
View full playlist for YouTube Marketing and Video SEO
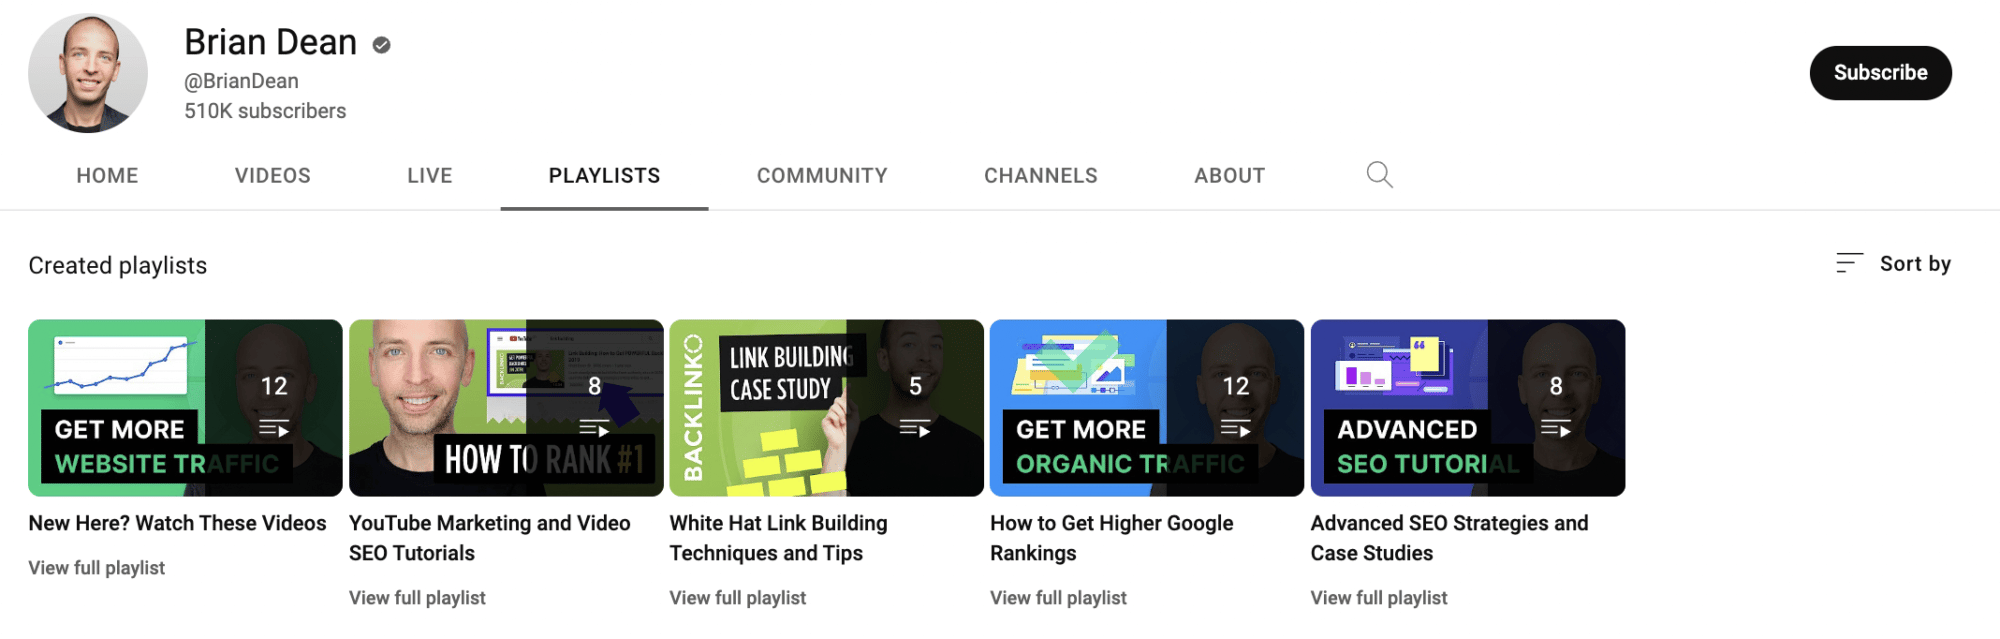[417, 598]
